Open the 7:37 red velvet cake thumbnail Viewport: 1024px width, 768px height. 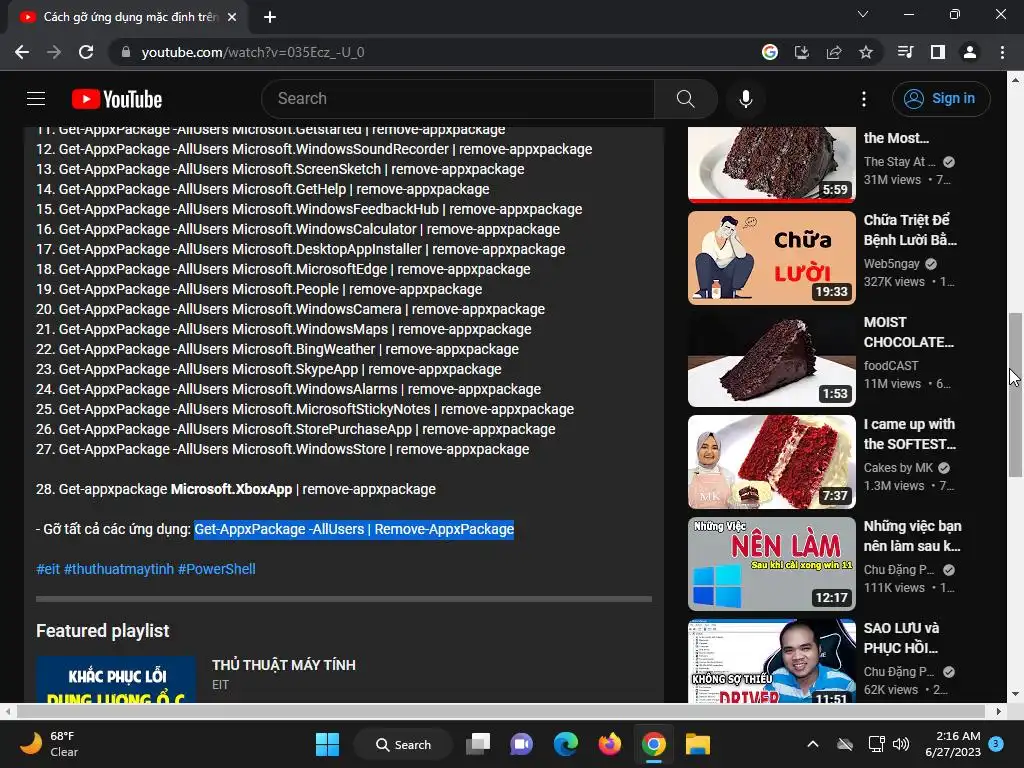772,462
